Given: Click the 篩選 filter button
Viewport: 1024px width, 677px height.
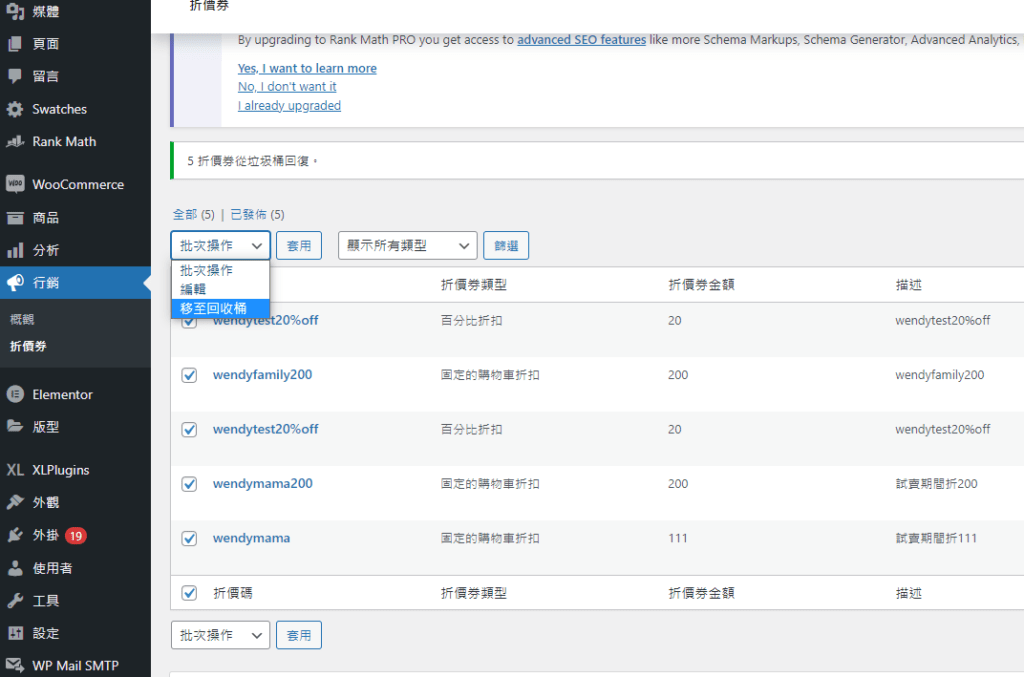Looking at the screenshot, I should click(x=506, y=245).
